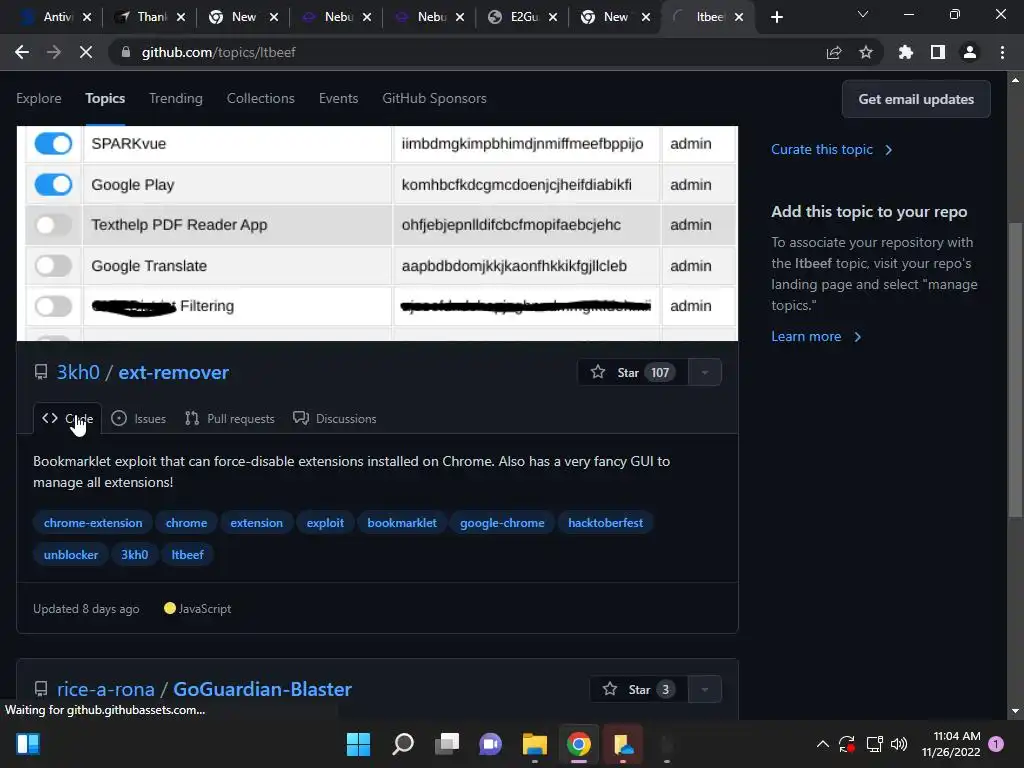This screenshot has width=1024, height=768.
Task: Open File Explorer from taskbar
Action: tap(535, 744)
